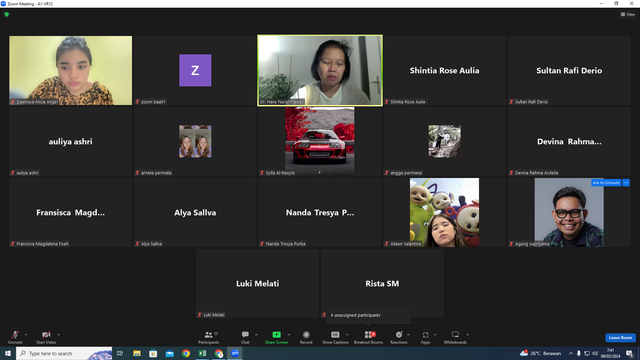
Task: Open the Mail app from the taskbar
Action: (x=169, y=353)
